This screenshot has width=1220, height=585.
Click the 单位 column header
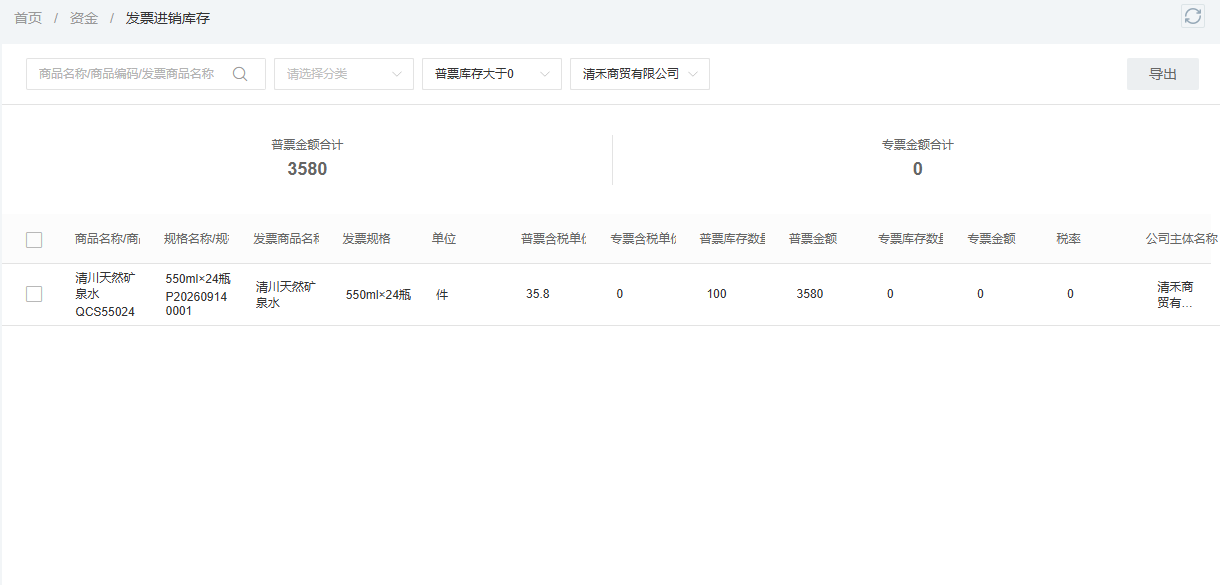point(444,239)
